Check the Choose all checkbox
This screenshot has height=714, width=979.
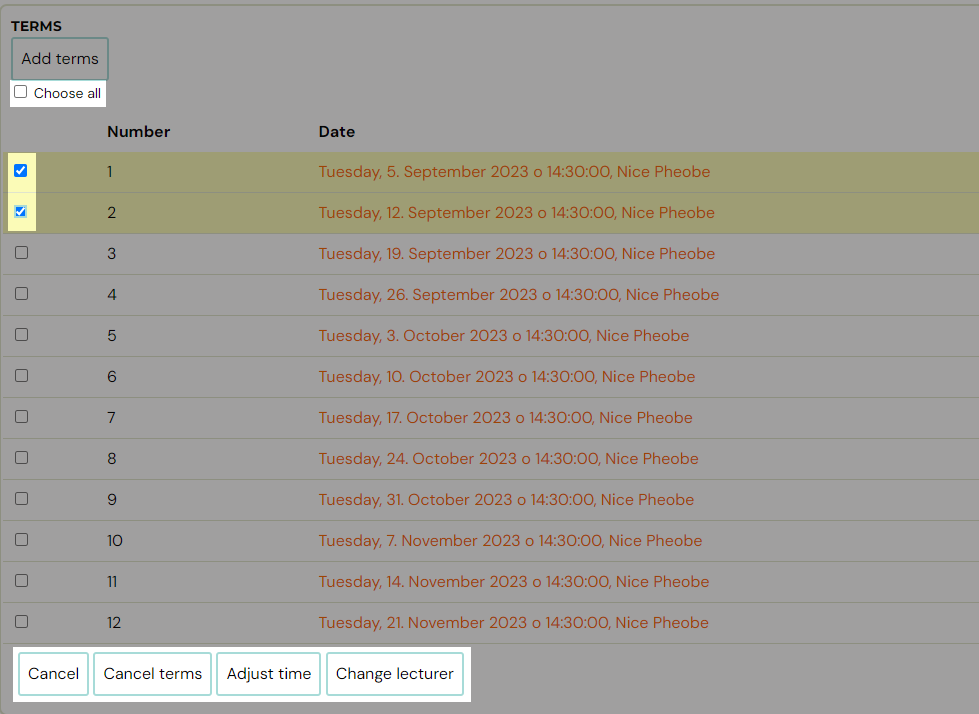21,92
